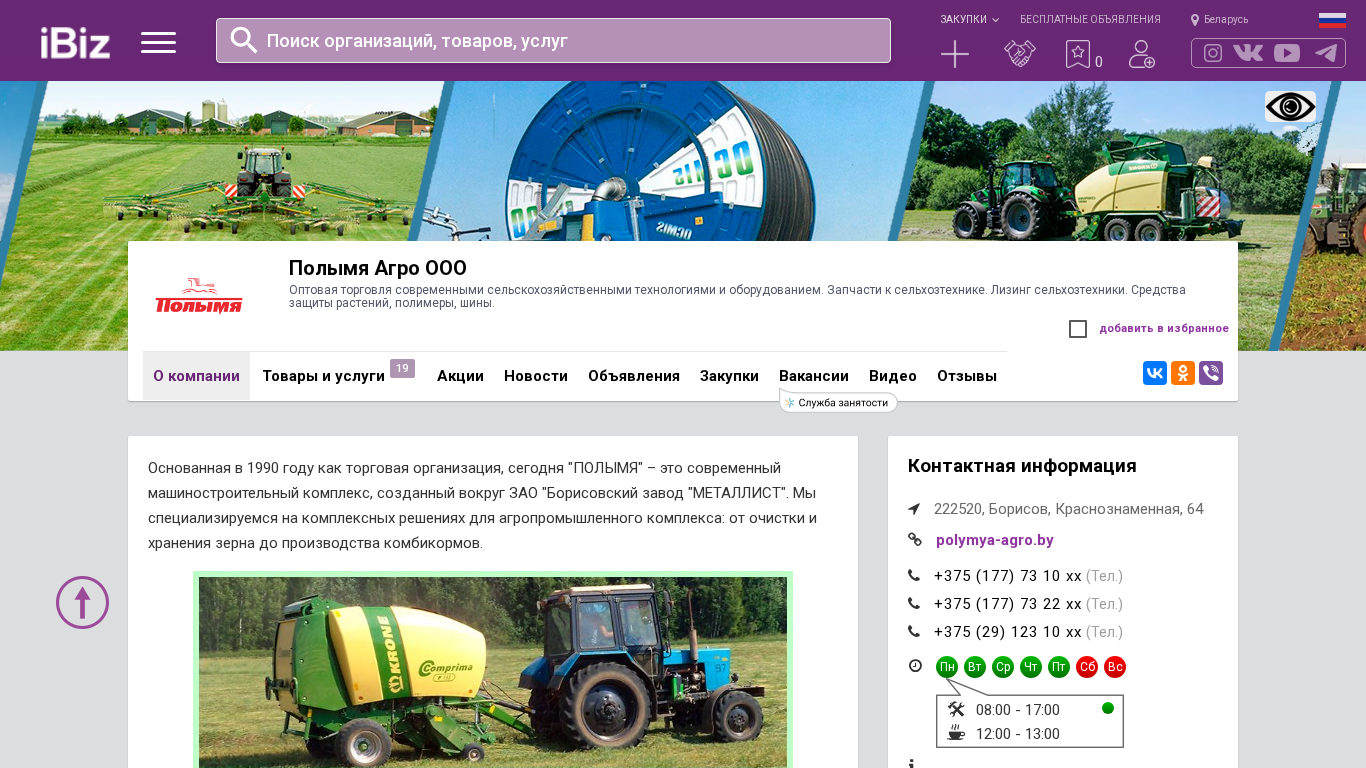This screenshot has width=1366, height=768.
Task: Open the favorites bookmark star icon
Action: coord(1077,54)
